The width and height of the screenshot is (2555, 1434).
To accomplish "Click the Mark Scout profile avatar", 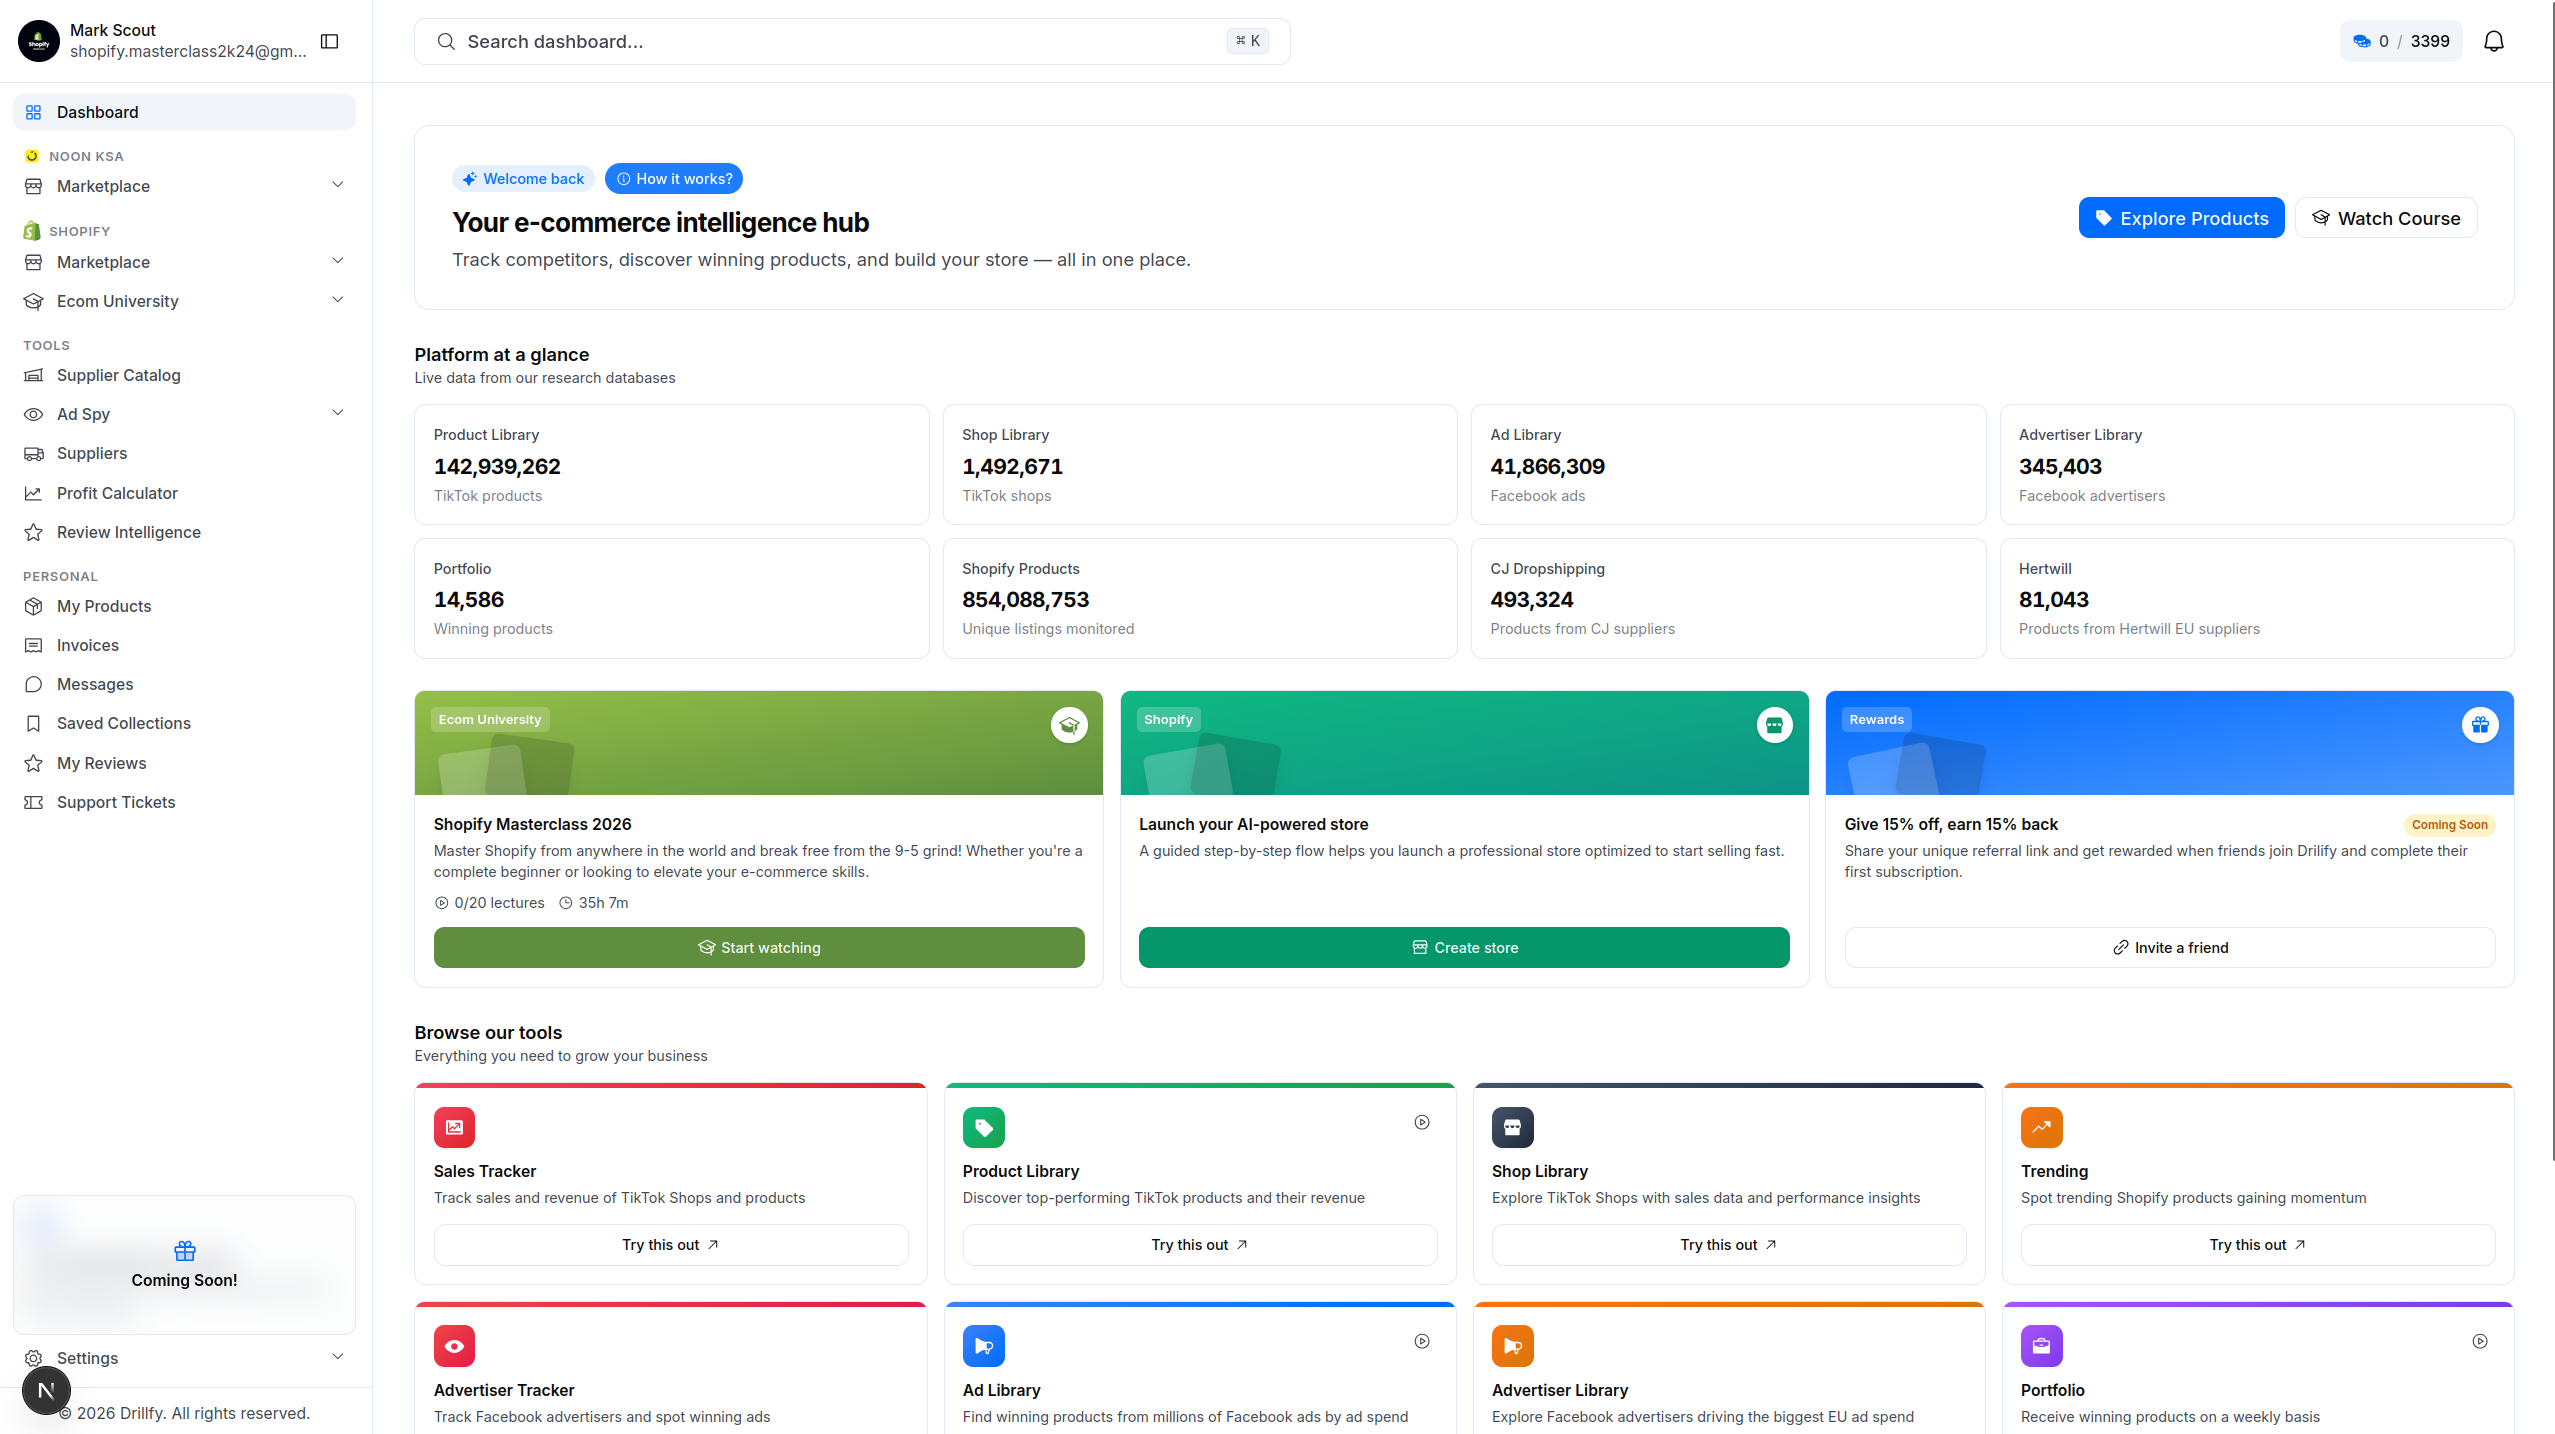I will tap(39, 41).
